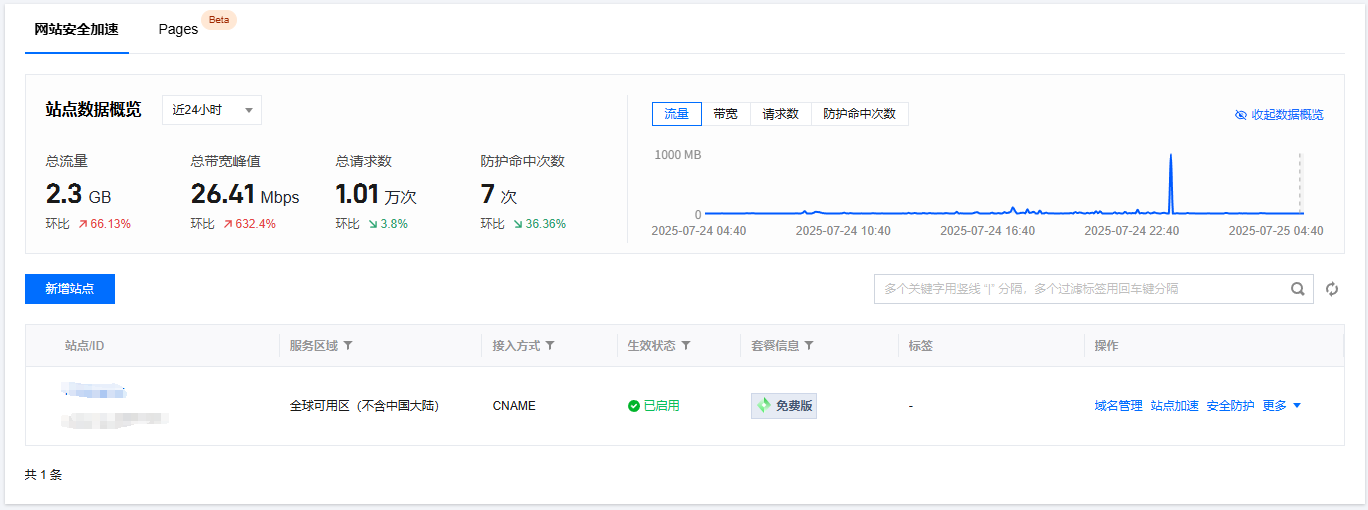Click the search magnifier icon
Viewport: 1368px width, 510px height.
(1298, 289)
